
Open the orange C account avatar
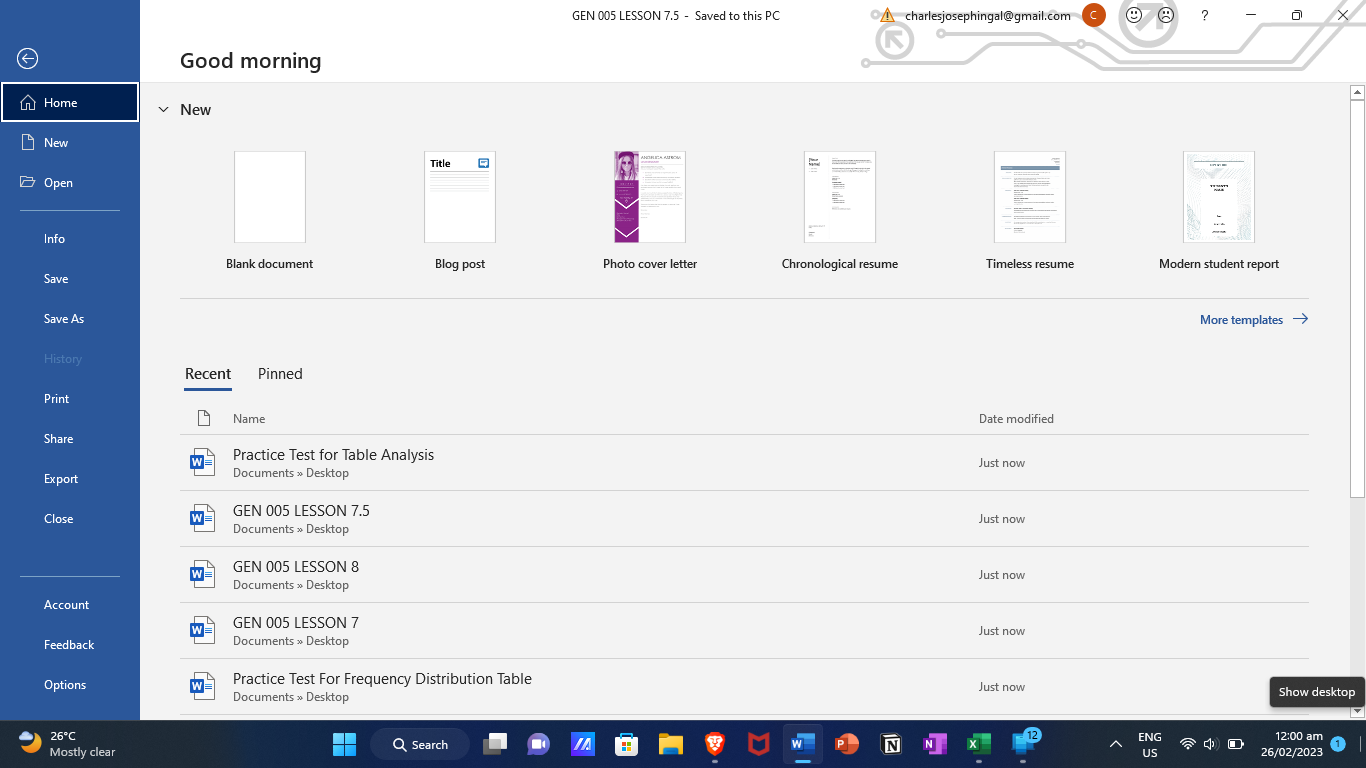[x=1093, y=16]
